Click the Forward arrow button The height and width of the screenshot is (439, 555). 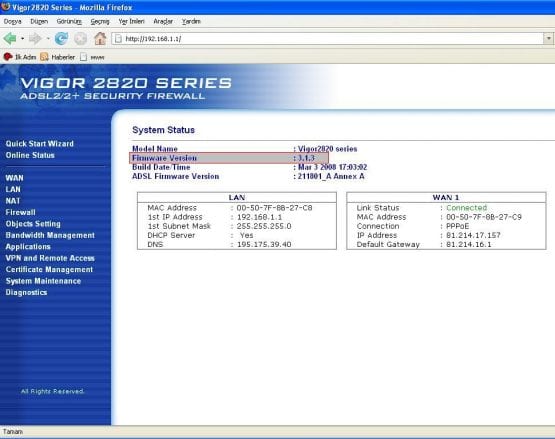click(x=35, y=38)
